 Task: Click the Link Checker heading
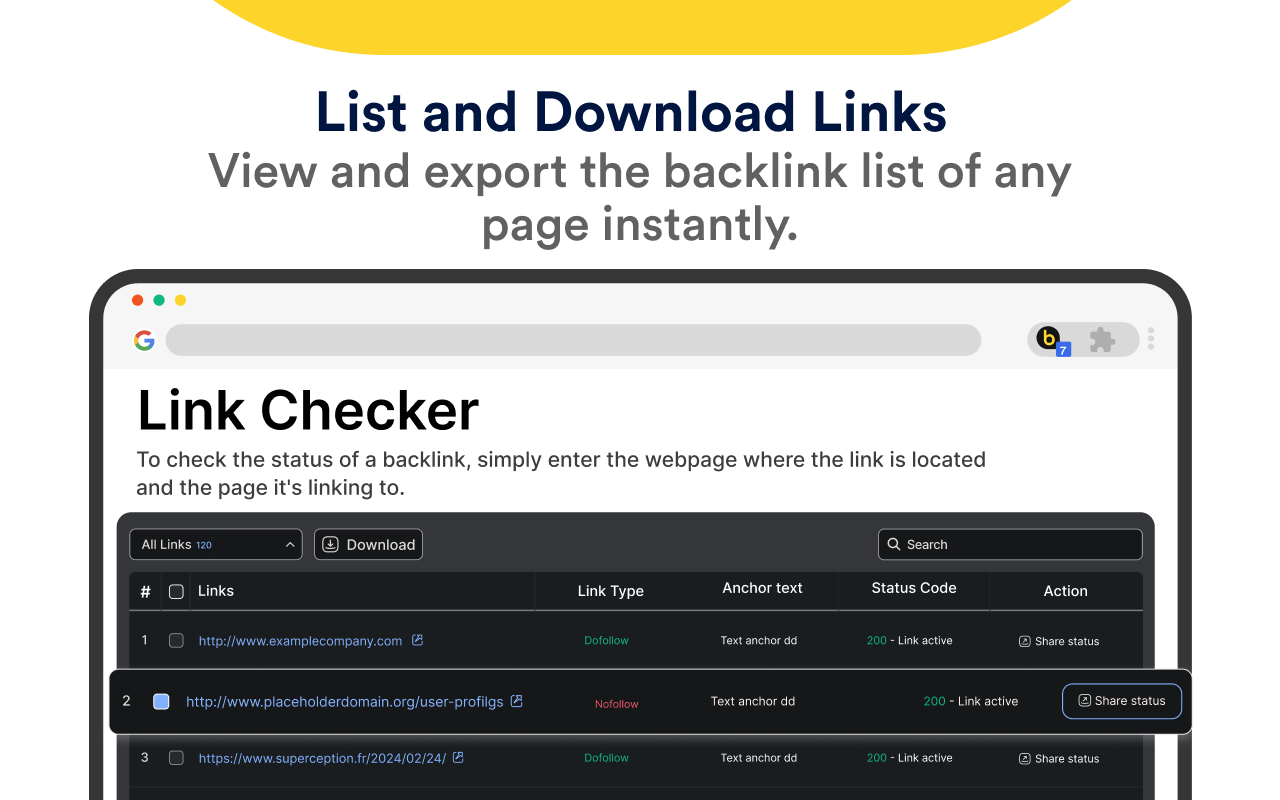[x=308, y=410]
